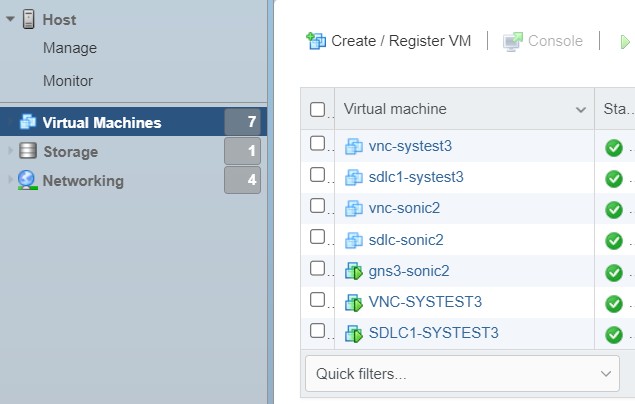Click the Console monitor icon

tap(513, 41)
